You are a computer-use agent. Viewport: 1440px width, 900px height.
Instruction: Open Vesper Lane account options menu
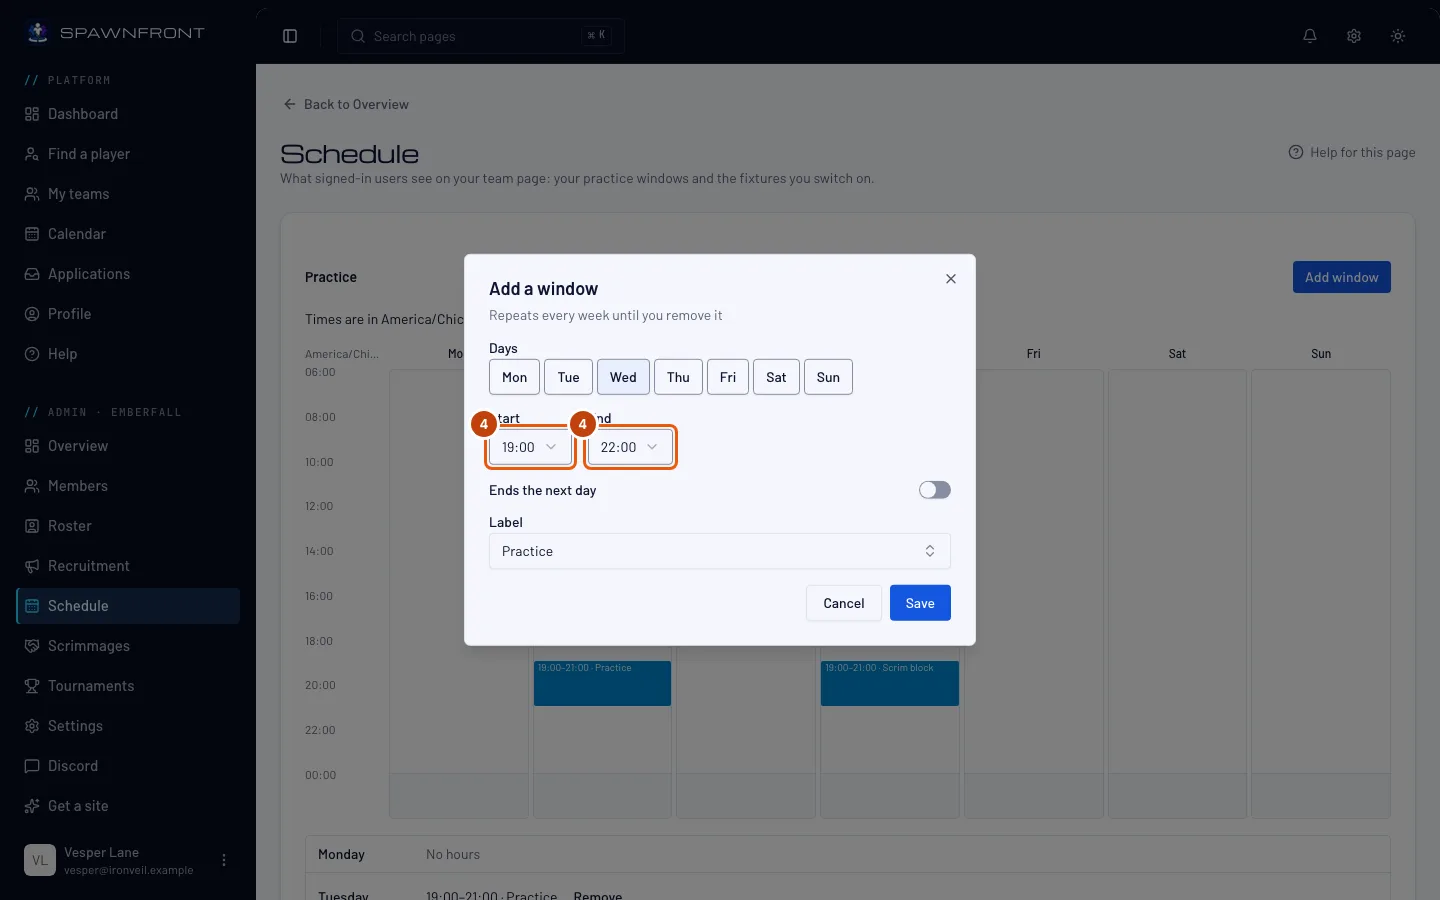coord(224,860)
